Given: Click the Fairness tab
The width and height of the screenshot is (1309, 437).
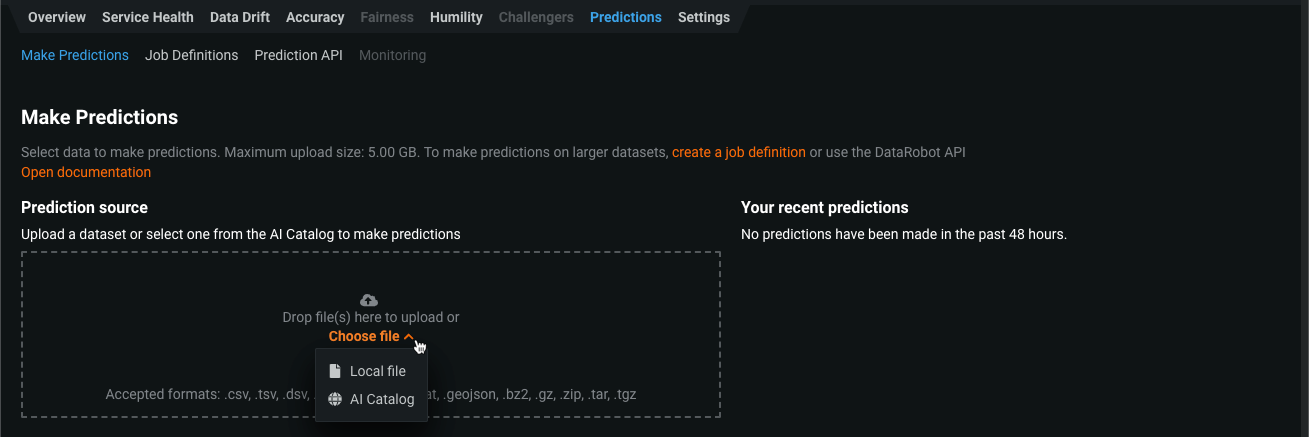Looking at the screenshot, I should point(387,17).
